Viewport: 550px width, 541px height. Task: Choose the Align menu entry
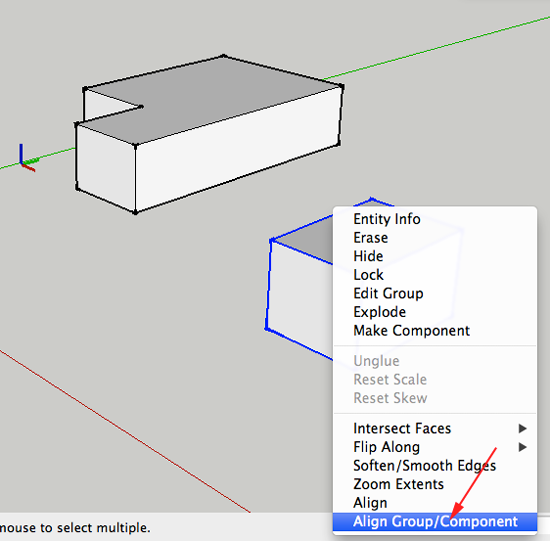435,503
